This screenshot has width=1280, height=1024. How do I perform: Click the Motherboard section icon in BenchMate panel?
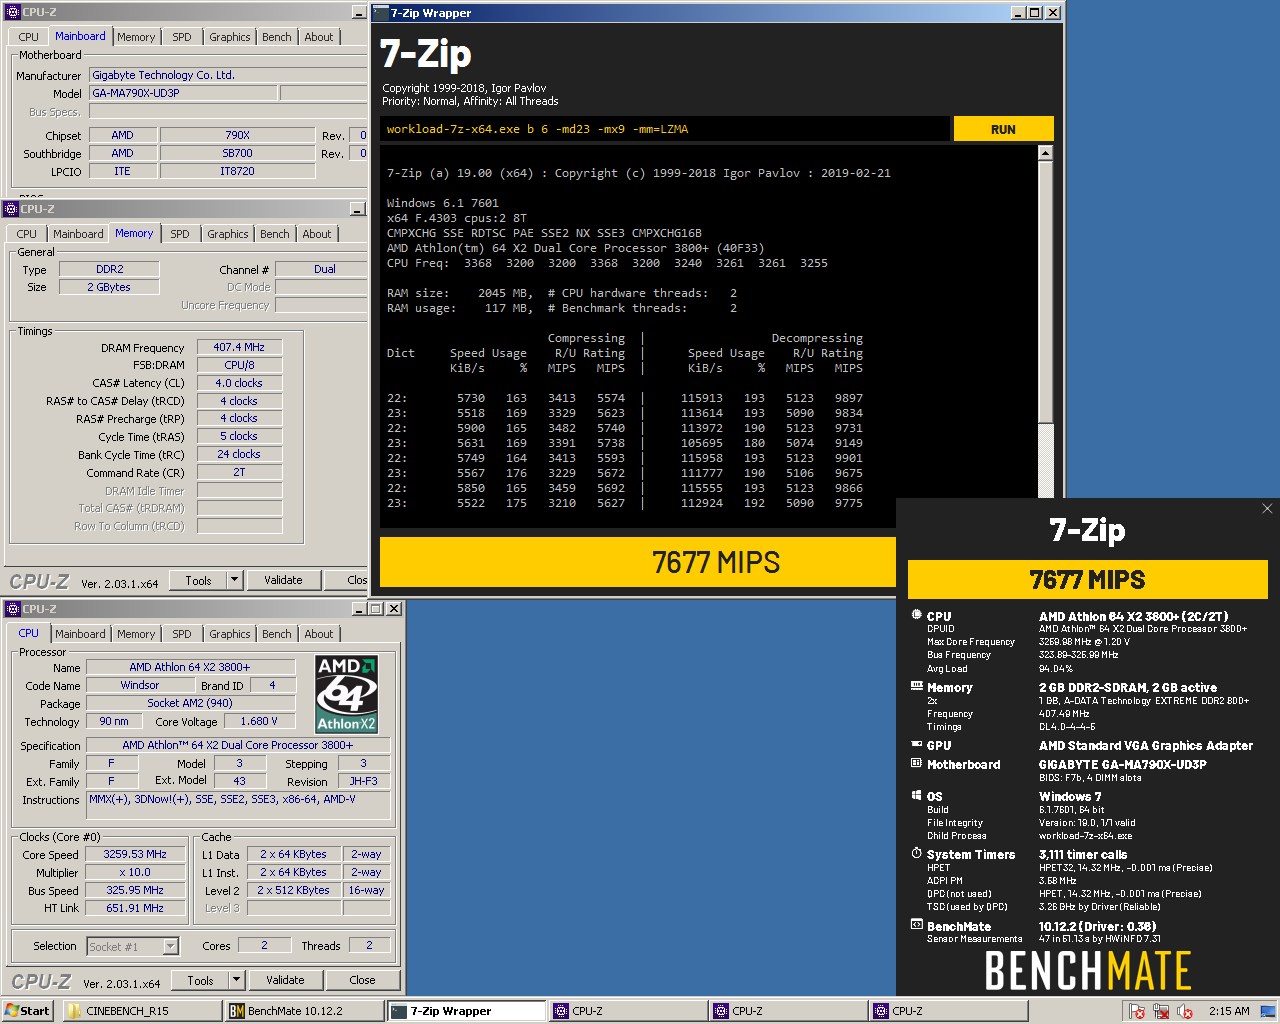[x=916, y=763]
